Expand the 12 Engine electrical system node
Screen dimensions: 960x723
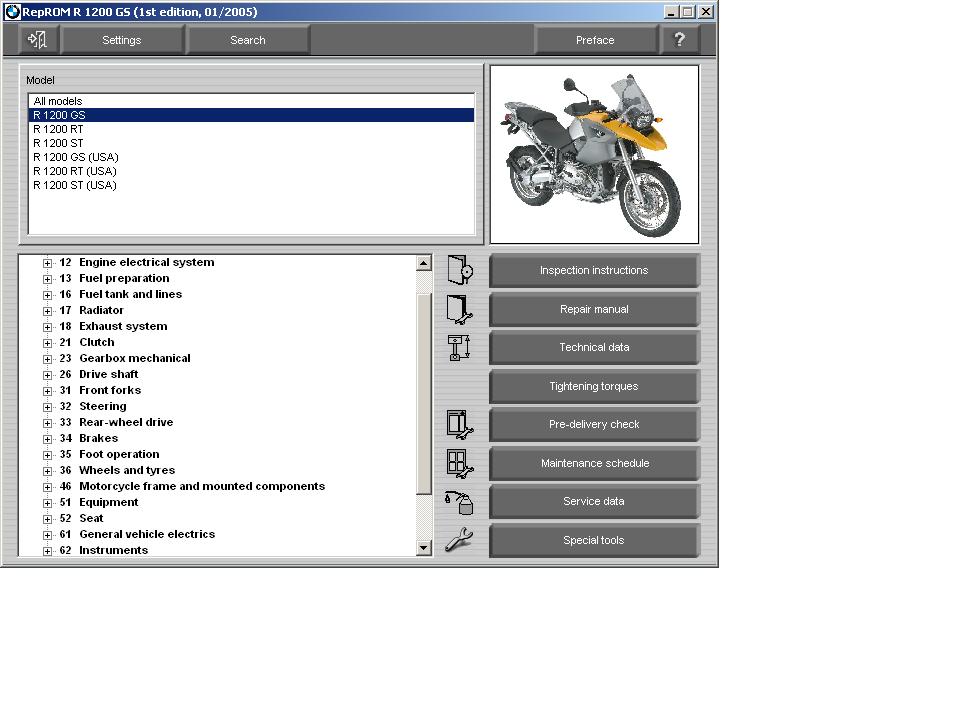coord(47,263)
